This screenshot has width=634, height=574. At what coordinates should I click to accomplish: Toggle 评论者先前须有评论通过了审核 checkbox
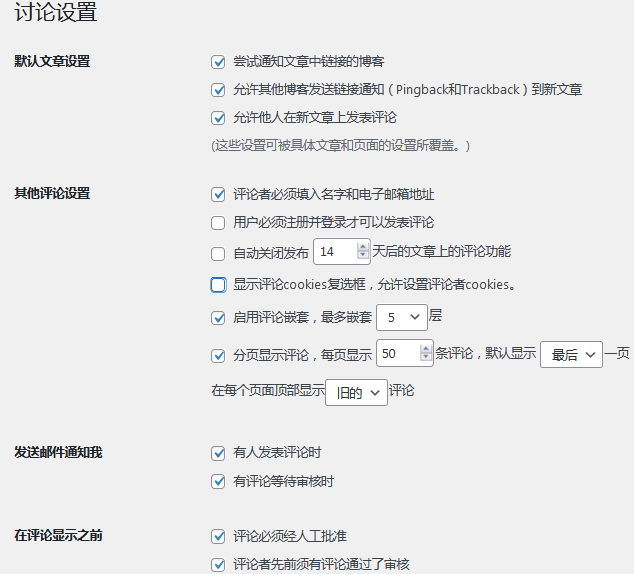pos(218,565)
